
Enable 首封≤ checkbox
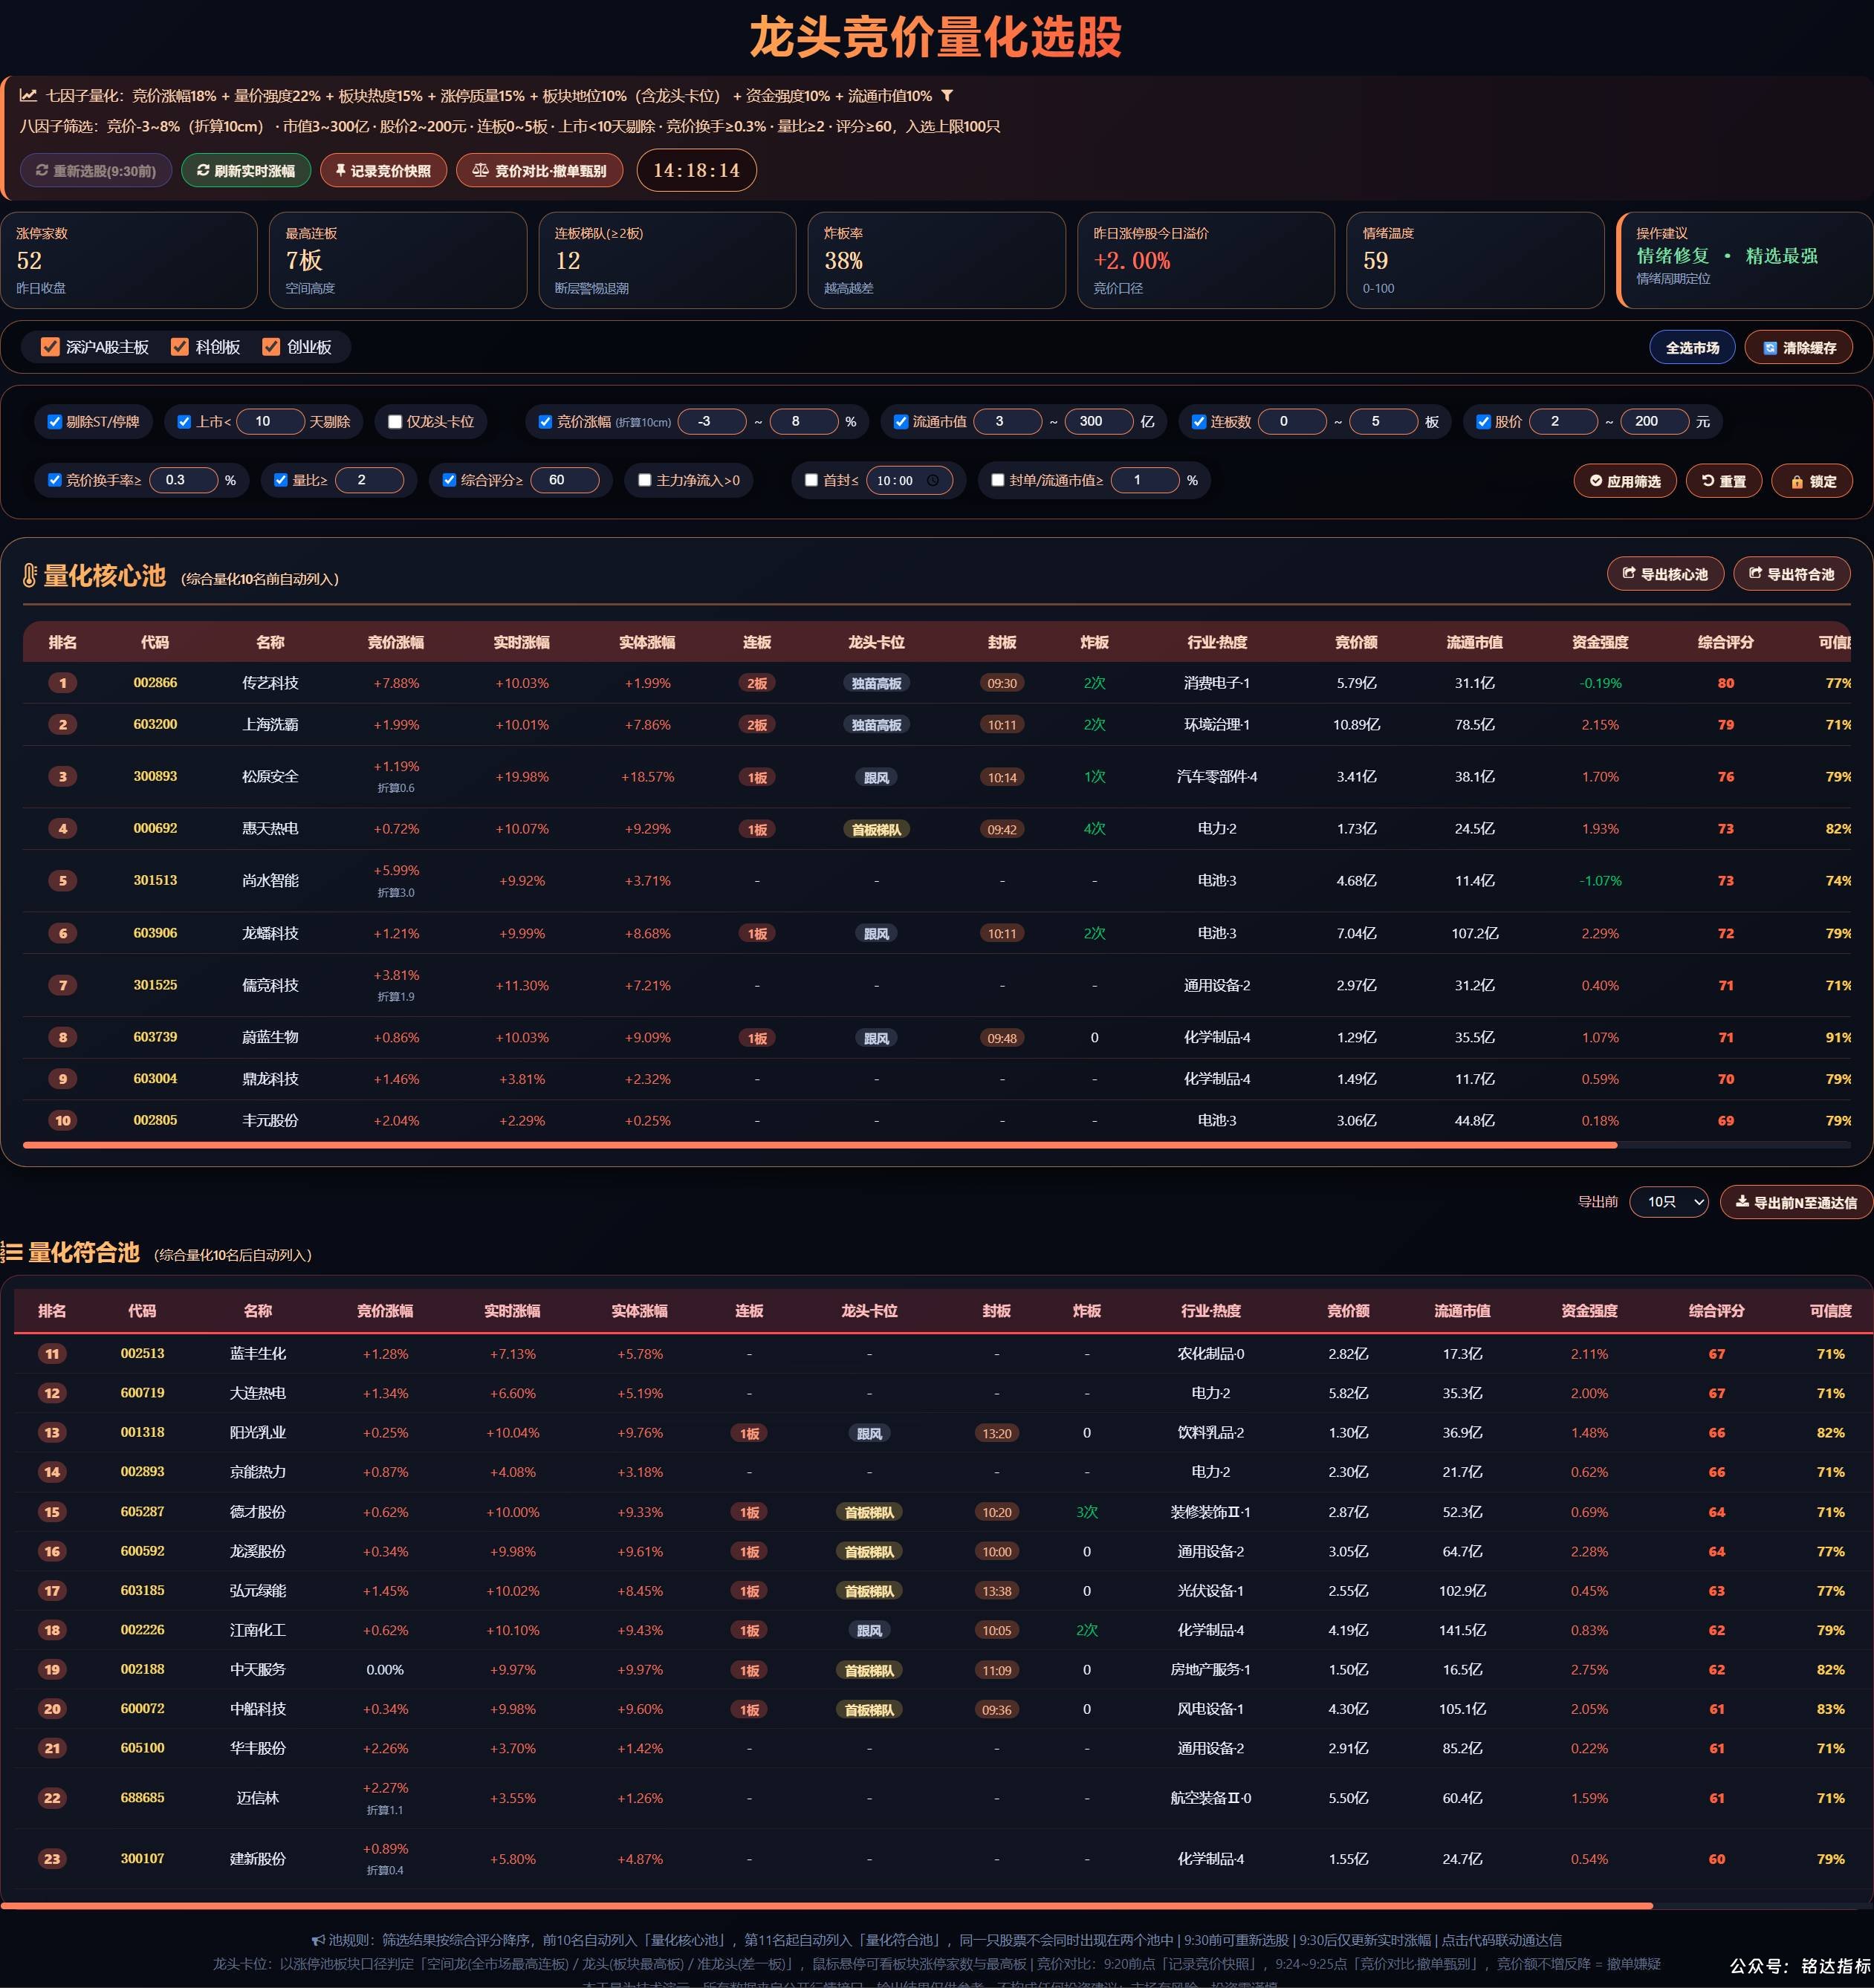[x=811, y=480]
